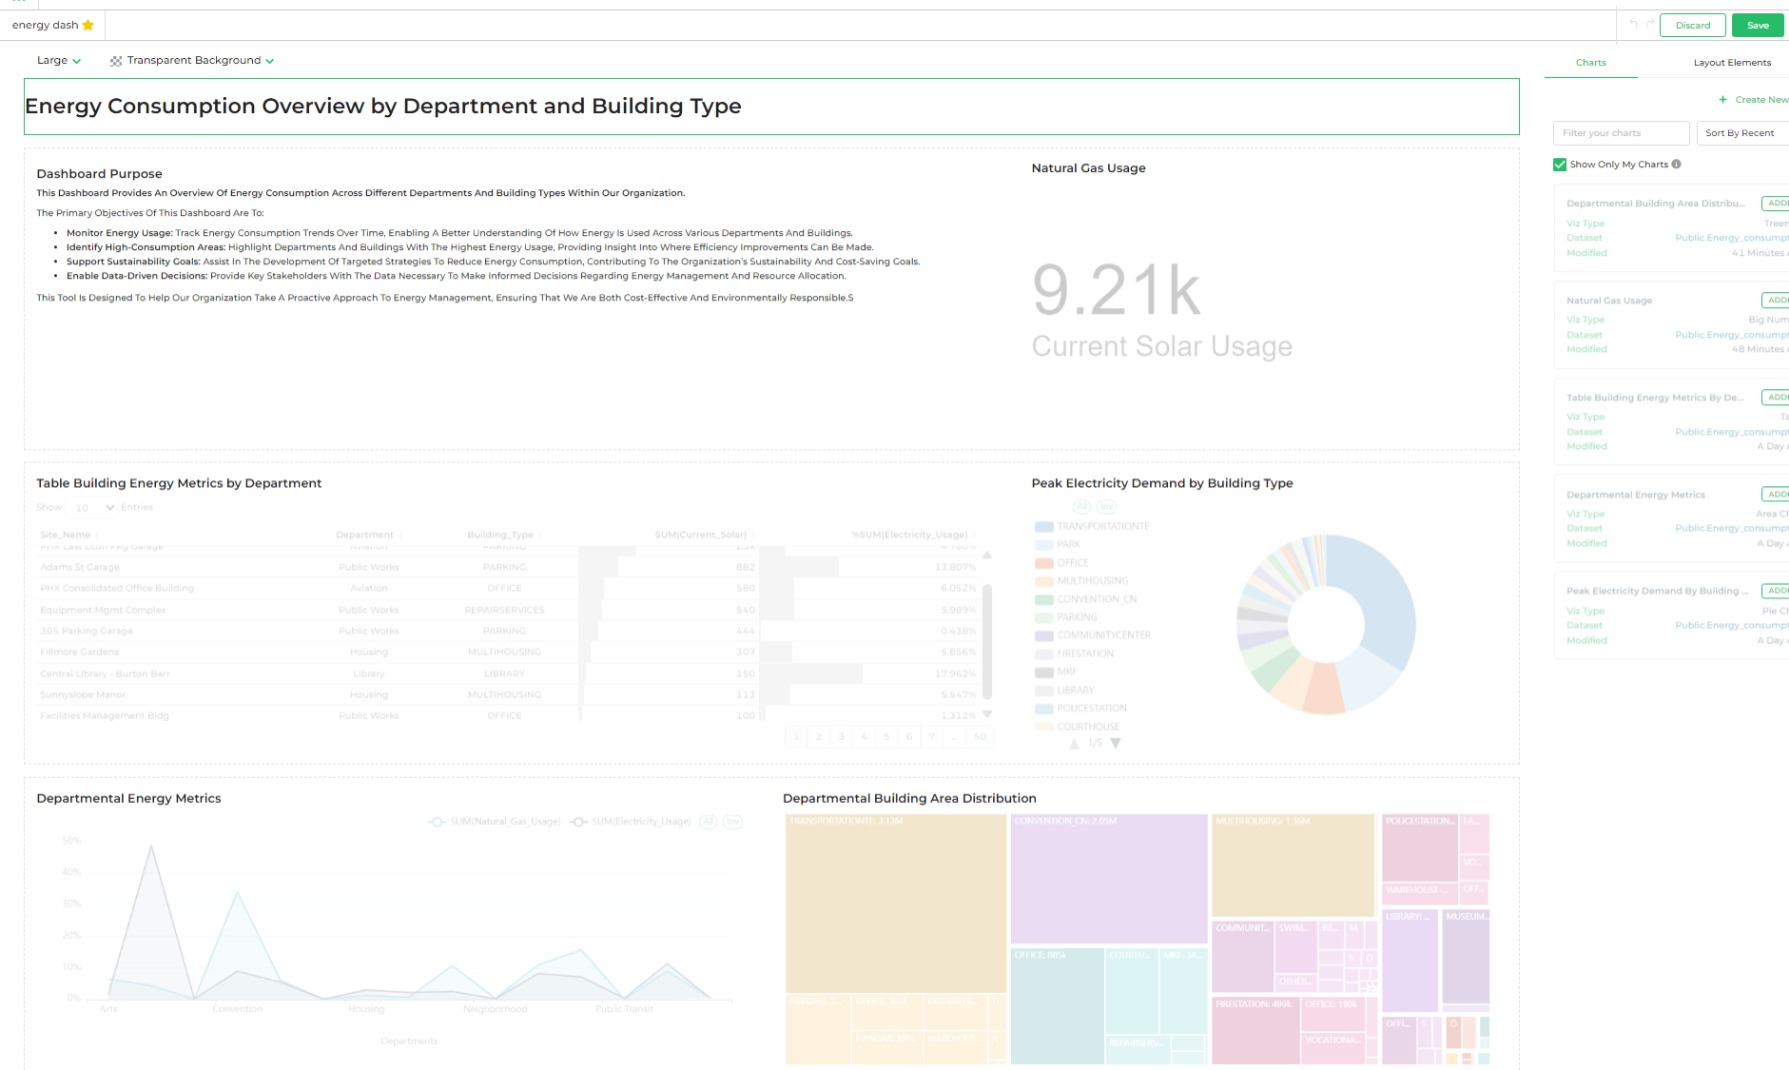The image size is (1789, 1070).
Task: Toggle FIRESTATION legend entry in pie chart
Action: [x=1074, y=654]
